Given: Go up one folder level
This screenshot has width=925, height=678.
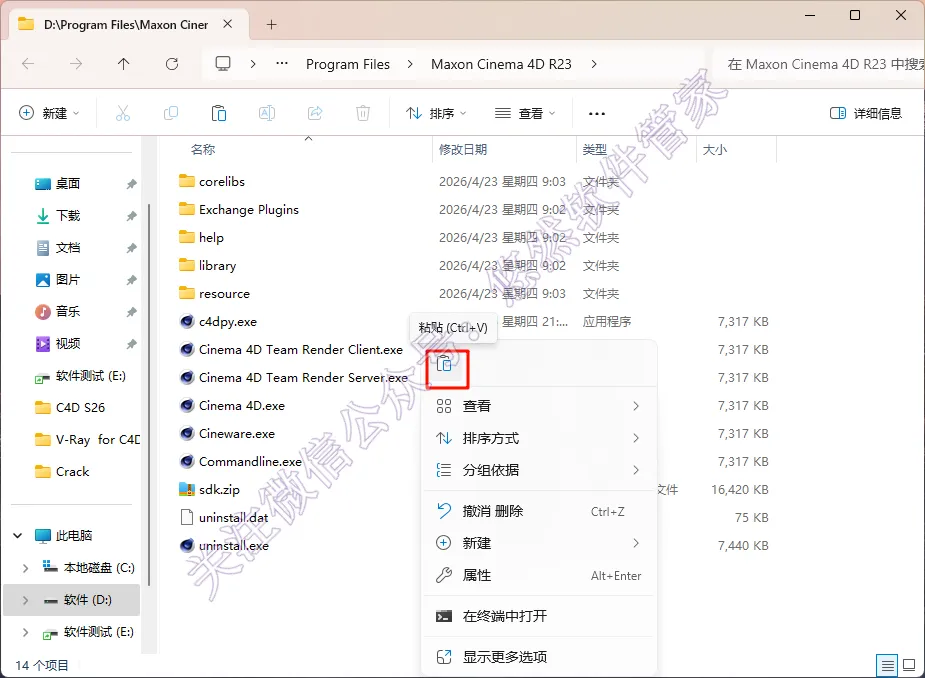Looking at the screenshot, I should pos(123,64).
